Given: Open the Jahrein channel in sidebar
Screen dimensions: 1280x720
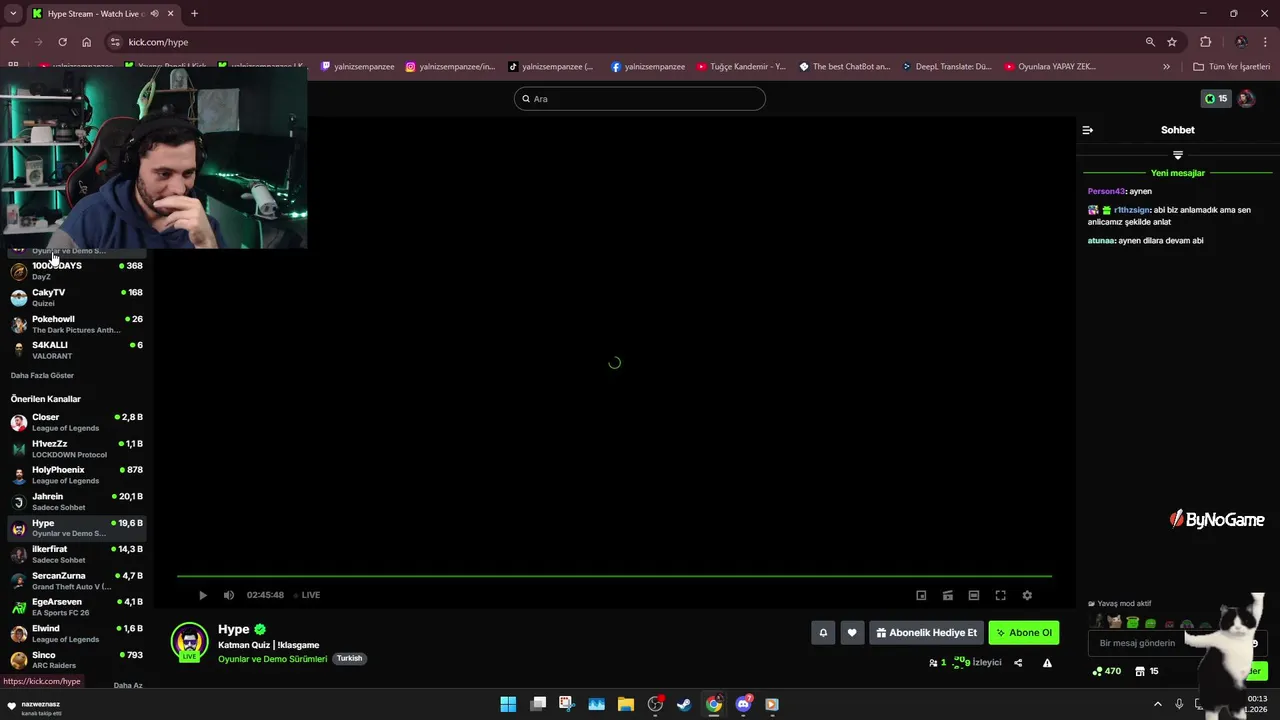Looking at the screenshot, I should (x=77, y=501).
